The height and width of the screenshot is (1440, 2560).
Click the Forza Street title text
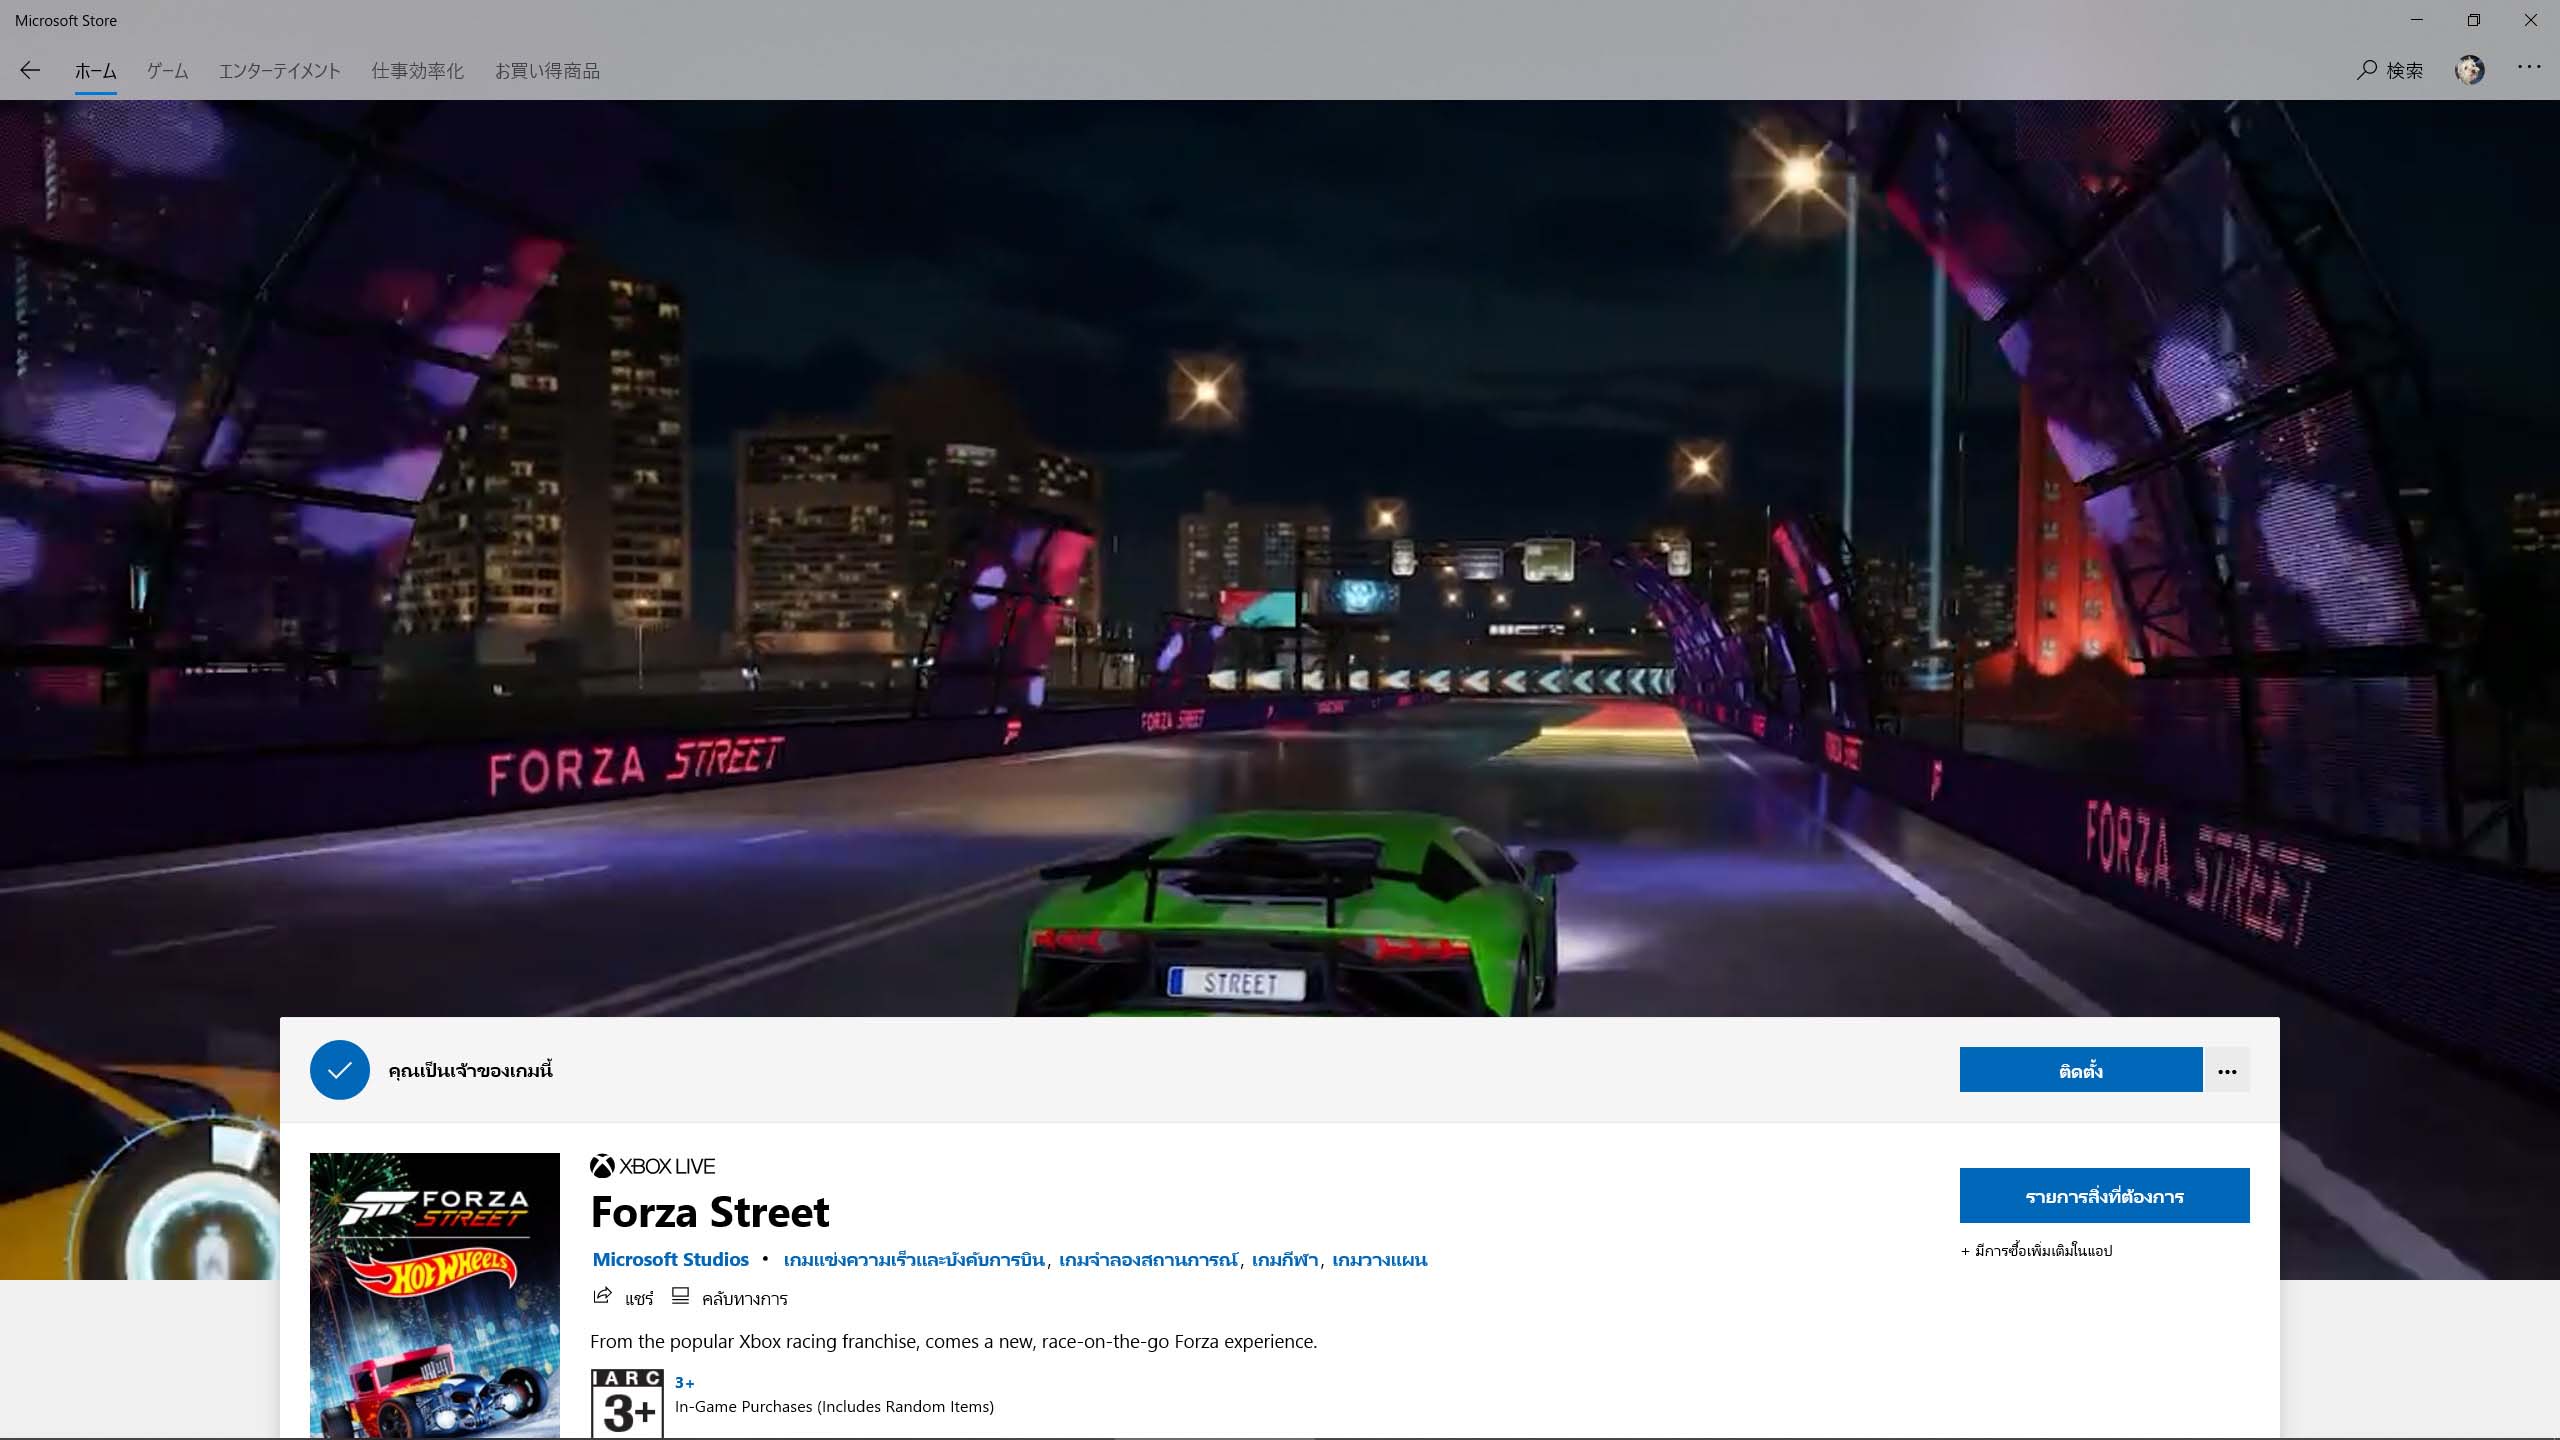point(710,1212)
